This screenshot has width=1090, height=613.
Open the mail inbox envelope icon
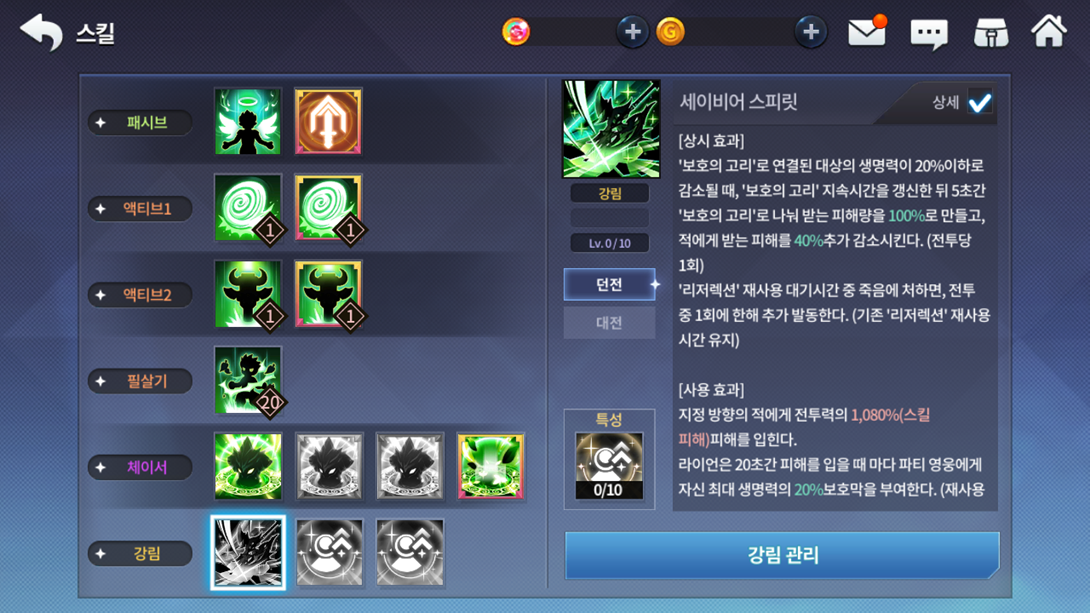(x=867, y=32)
